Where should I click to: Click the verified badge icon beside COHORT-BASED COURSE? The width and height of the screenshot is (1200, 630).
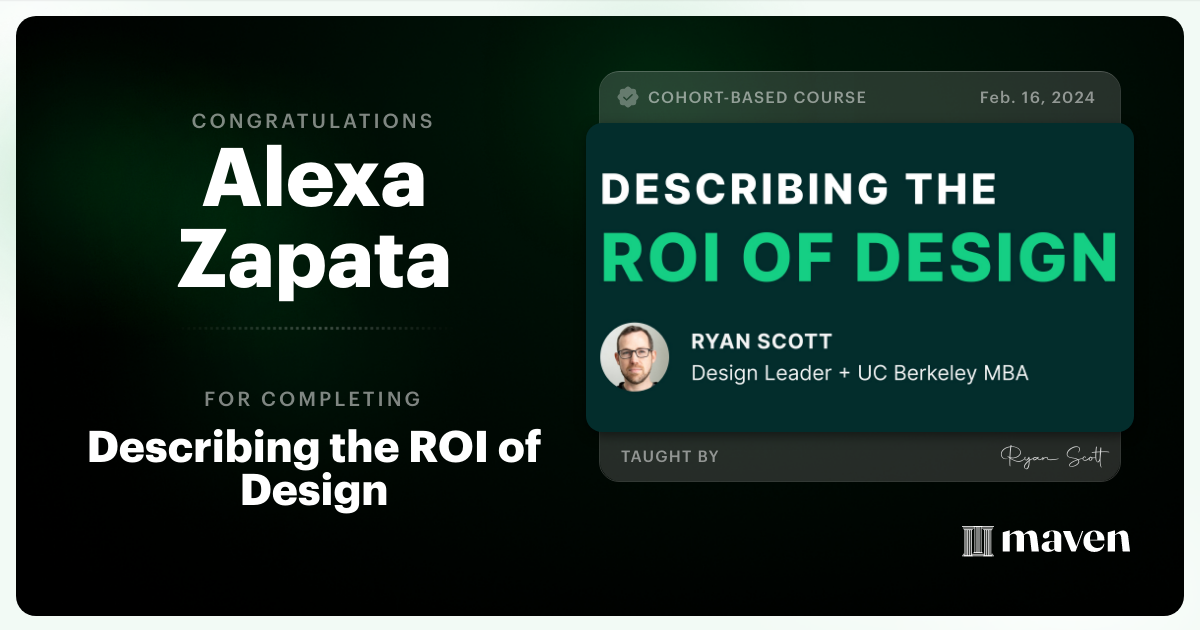pyautogui.click(x=629, y=97)
